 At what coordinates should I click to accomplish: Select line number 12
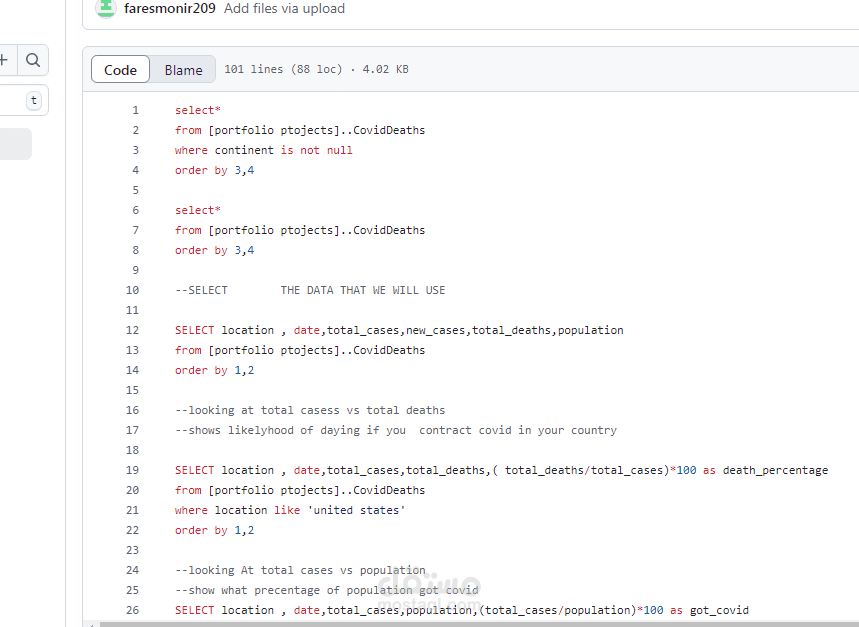point(133,330)
